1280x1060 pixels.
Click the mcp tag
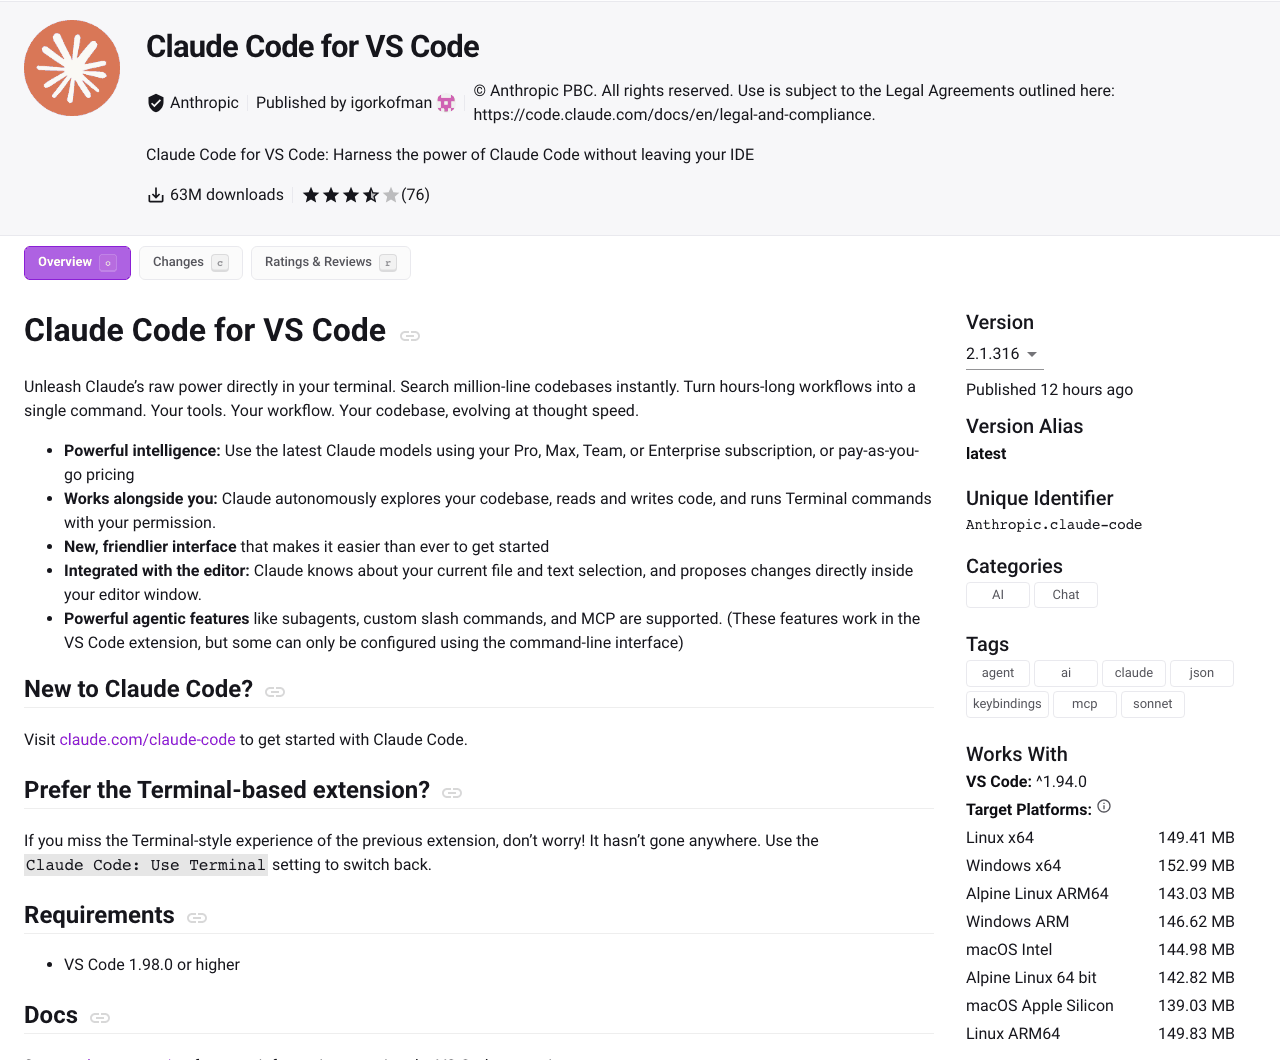tap(1085, 704)
